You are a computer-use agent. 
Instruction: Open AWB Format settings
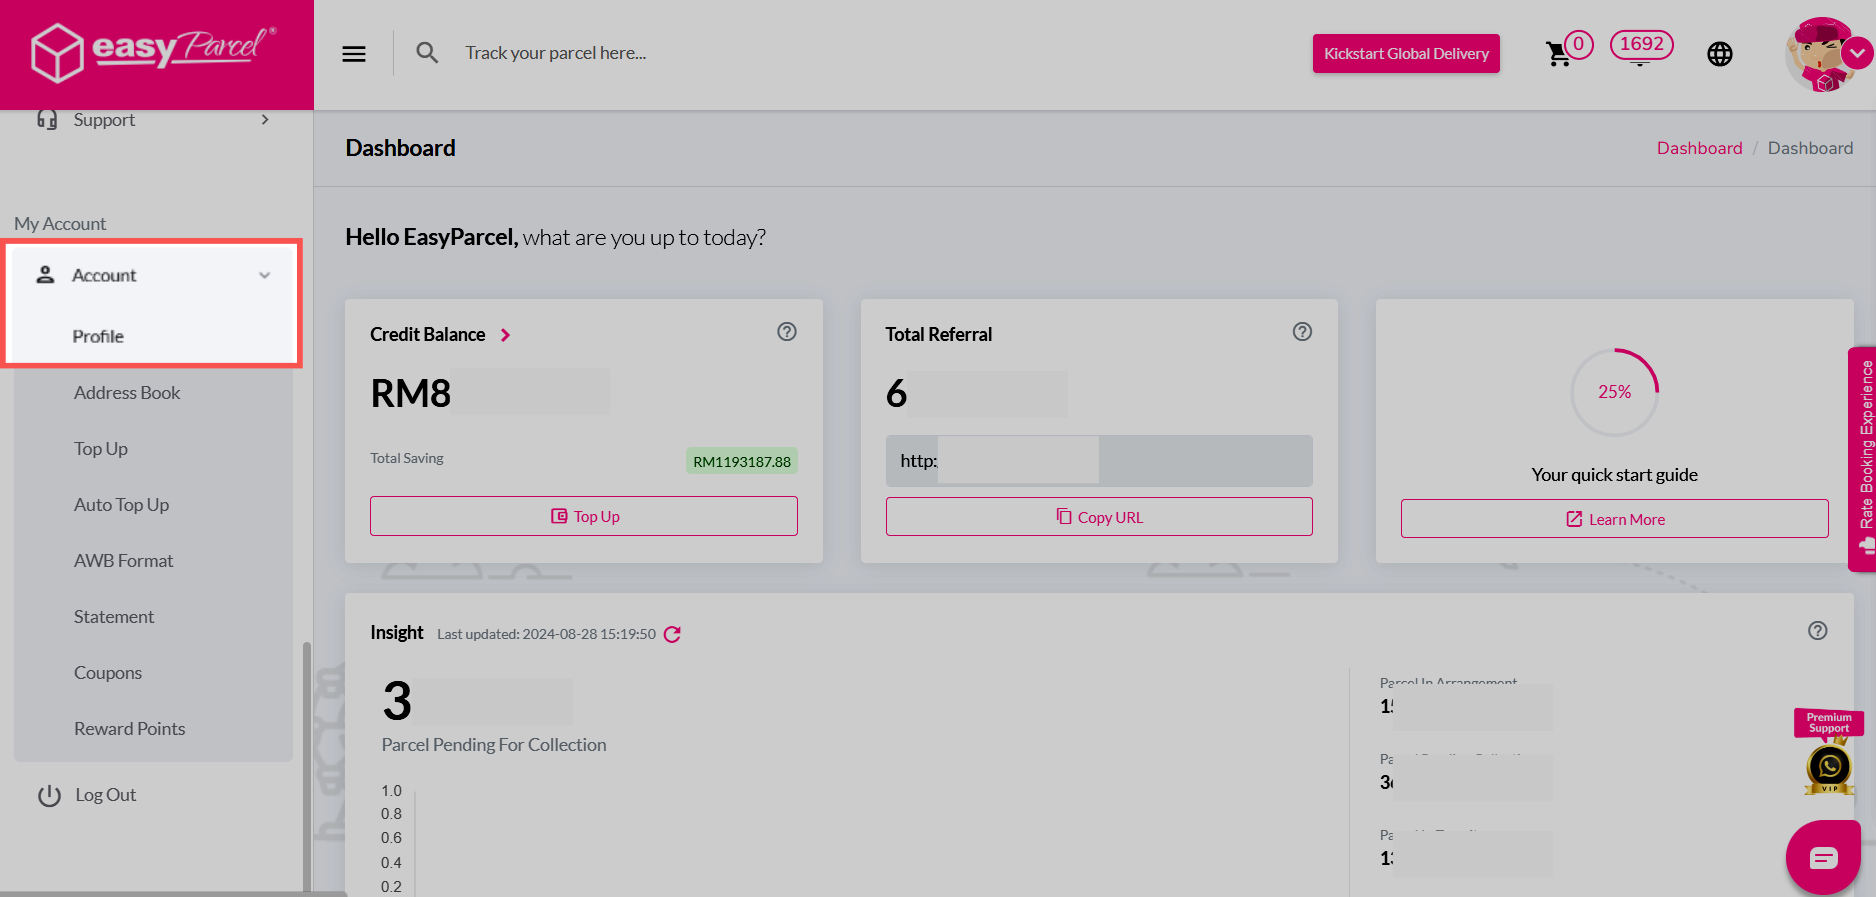(123, 561)
